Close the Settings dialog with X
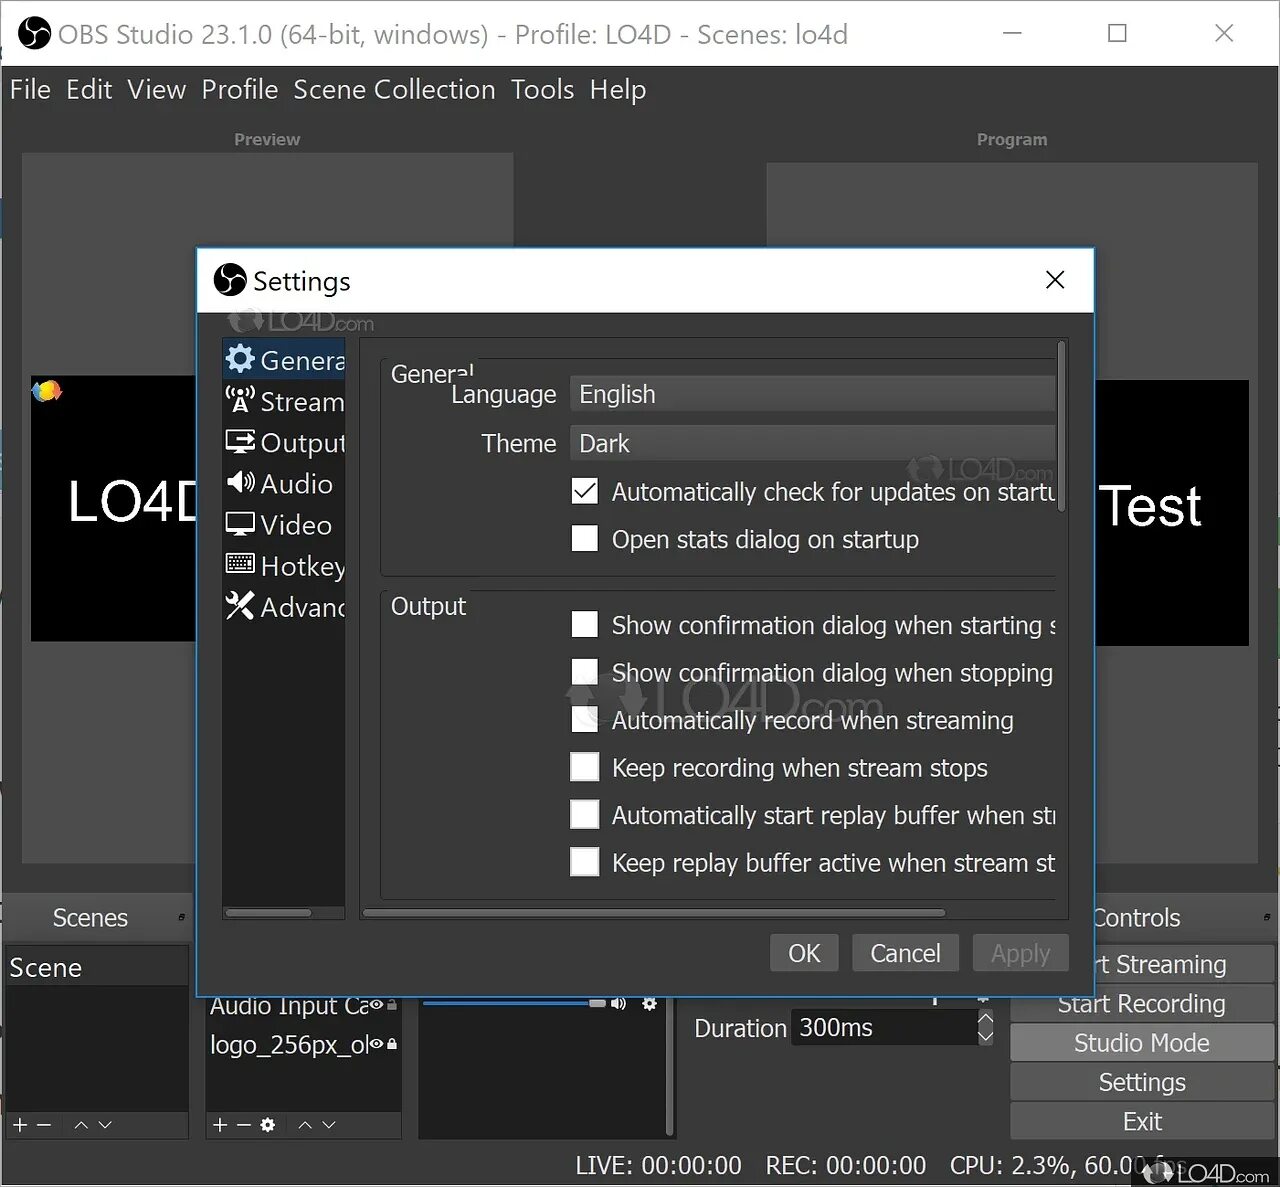This screenshot has width=1280, height=1187. pyautogui.click(x=1055, y=280)
